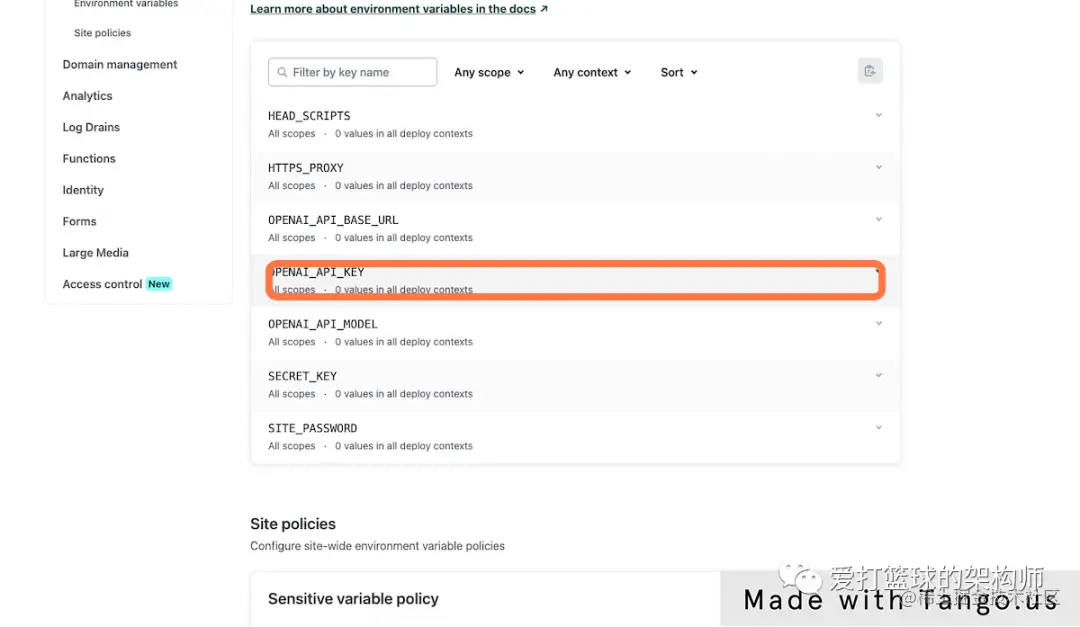The image size is (1080, 627).
Task: Expand the SECRET_KEY variable chevron
Action: (x=878, y=376)
